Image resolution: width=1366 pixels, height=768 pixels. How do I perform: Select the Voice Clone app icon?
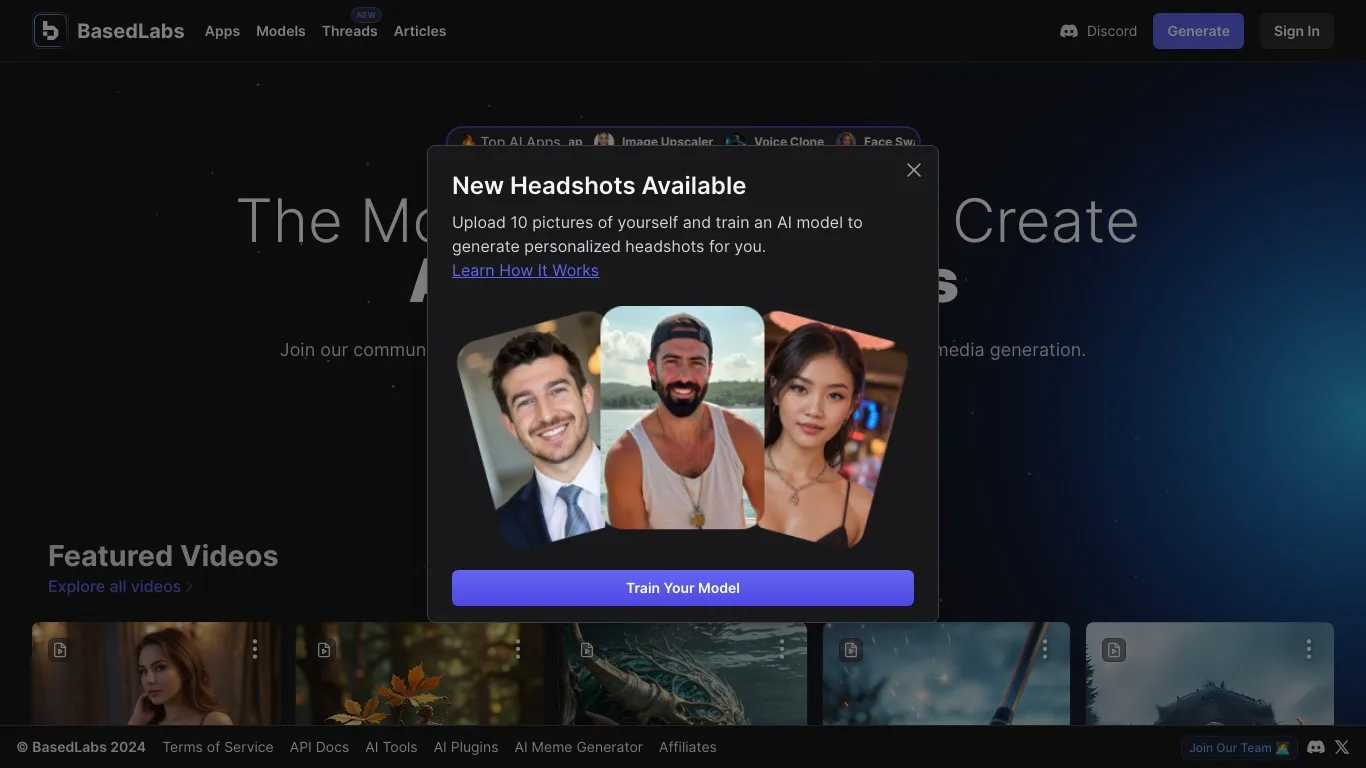pos(735,141)
